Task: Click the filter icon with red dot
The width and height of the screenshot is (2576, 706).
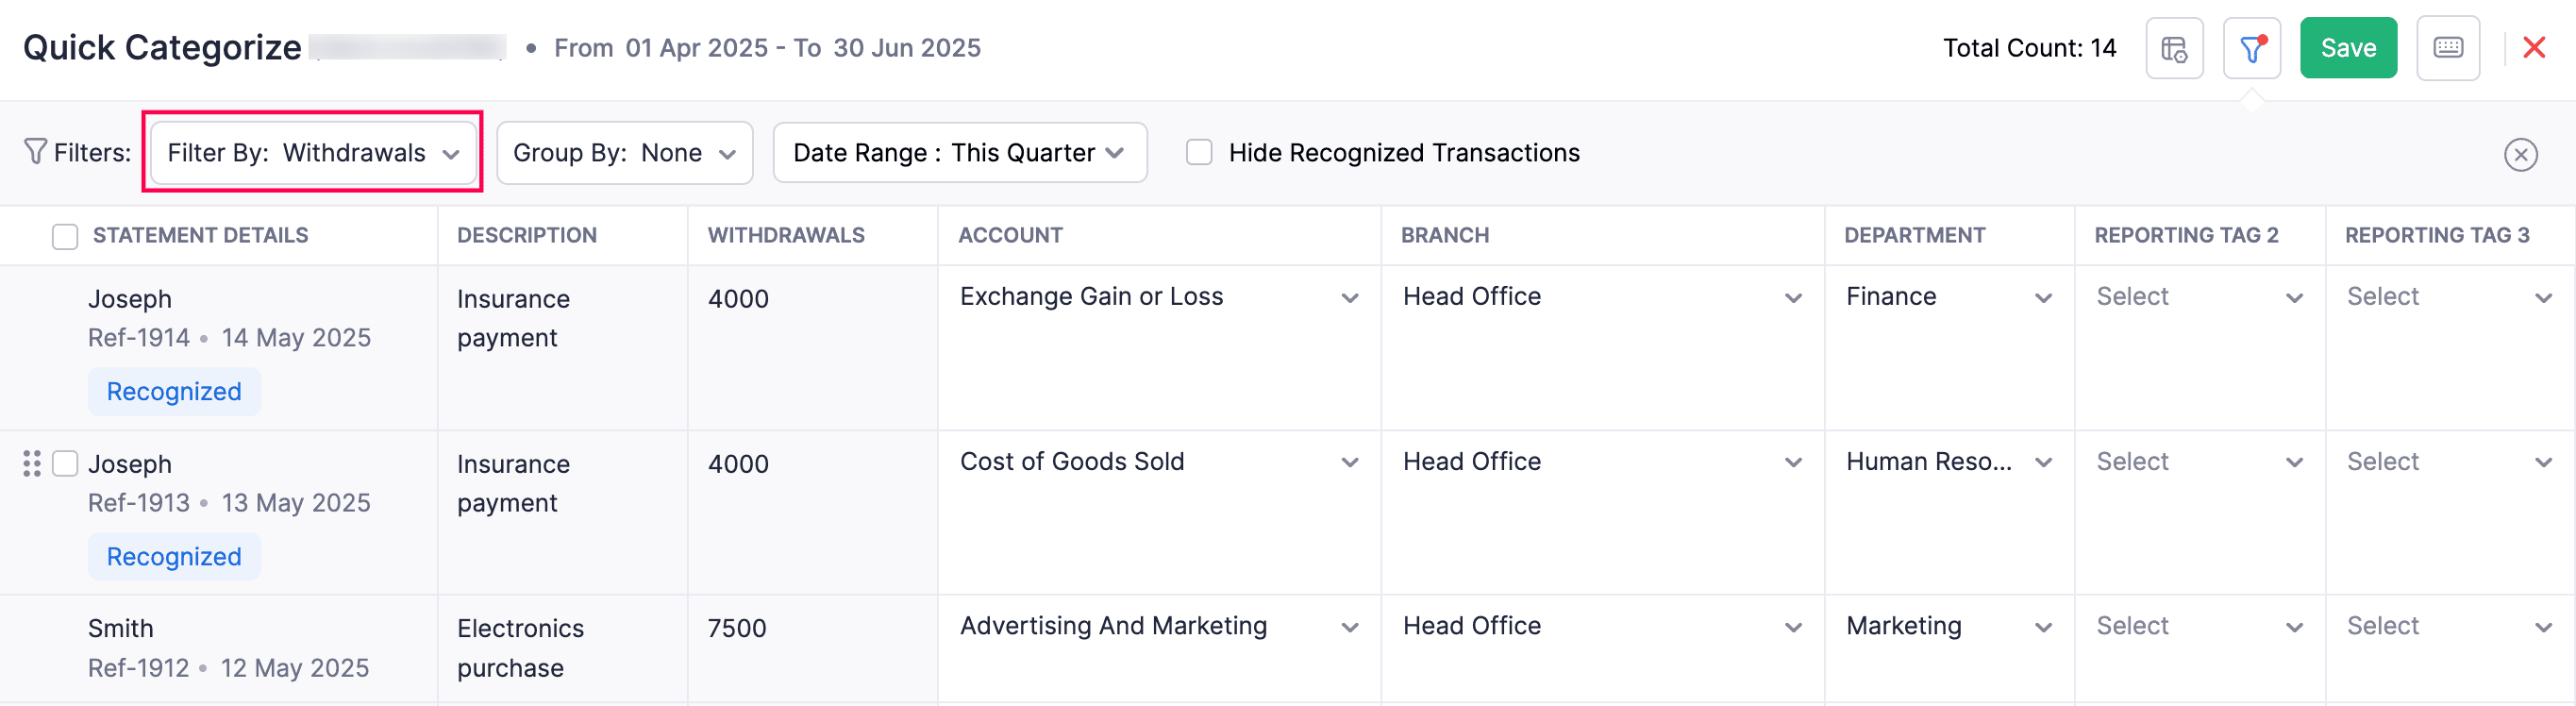Action: coord(2251,47)
